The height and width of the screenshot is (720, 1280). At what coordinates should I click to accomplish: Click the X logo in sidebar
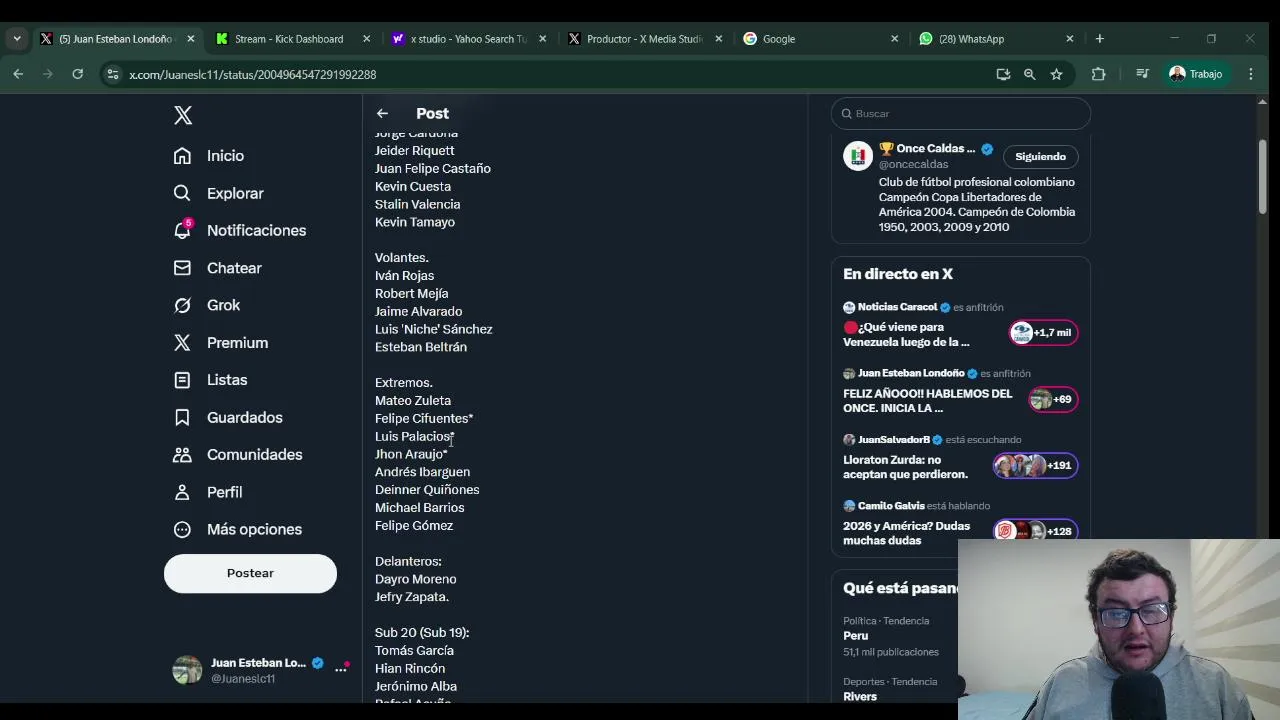[183, 115]
